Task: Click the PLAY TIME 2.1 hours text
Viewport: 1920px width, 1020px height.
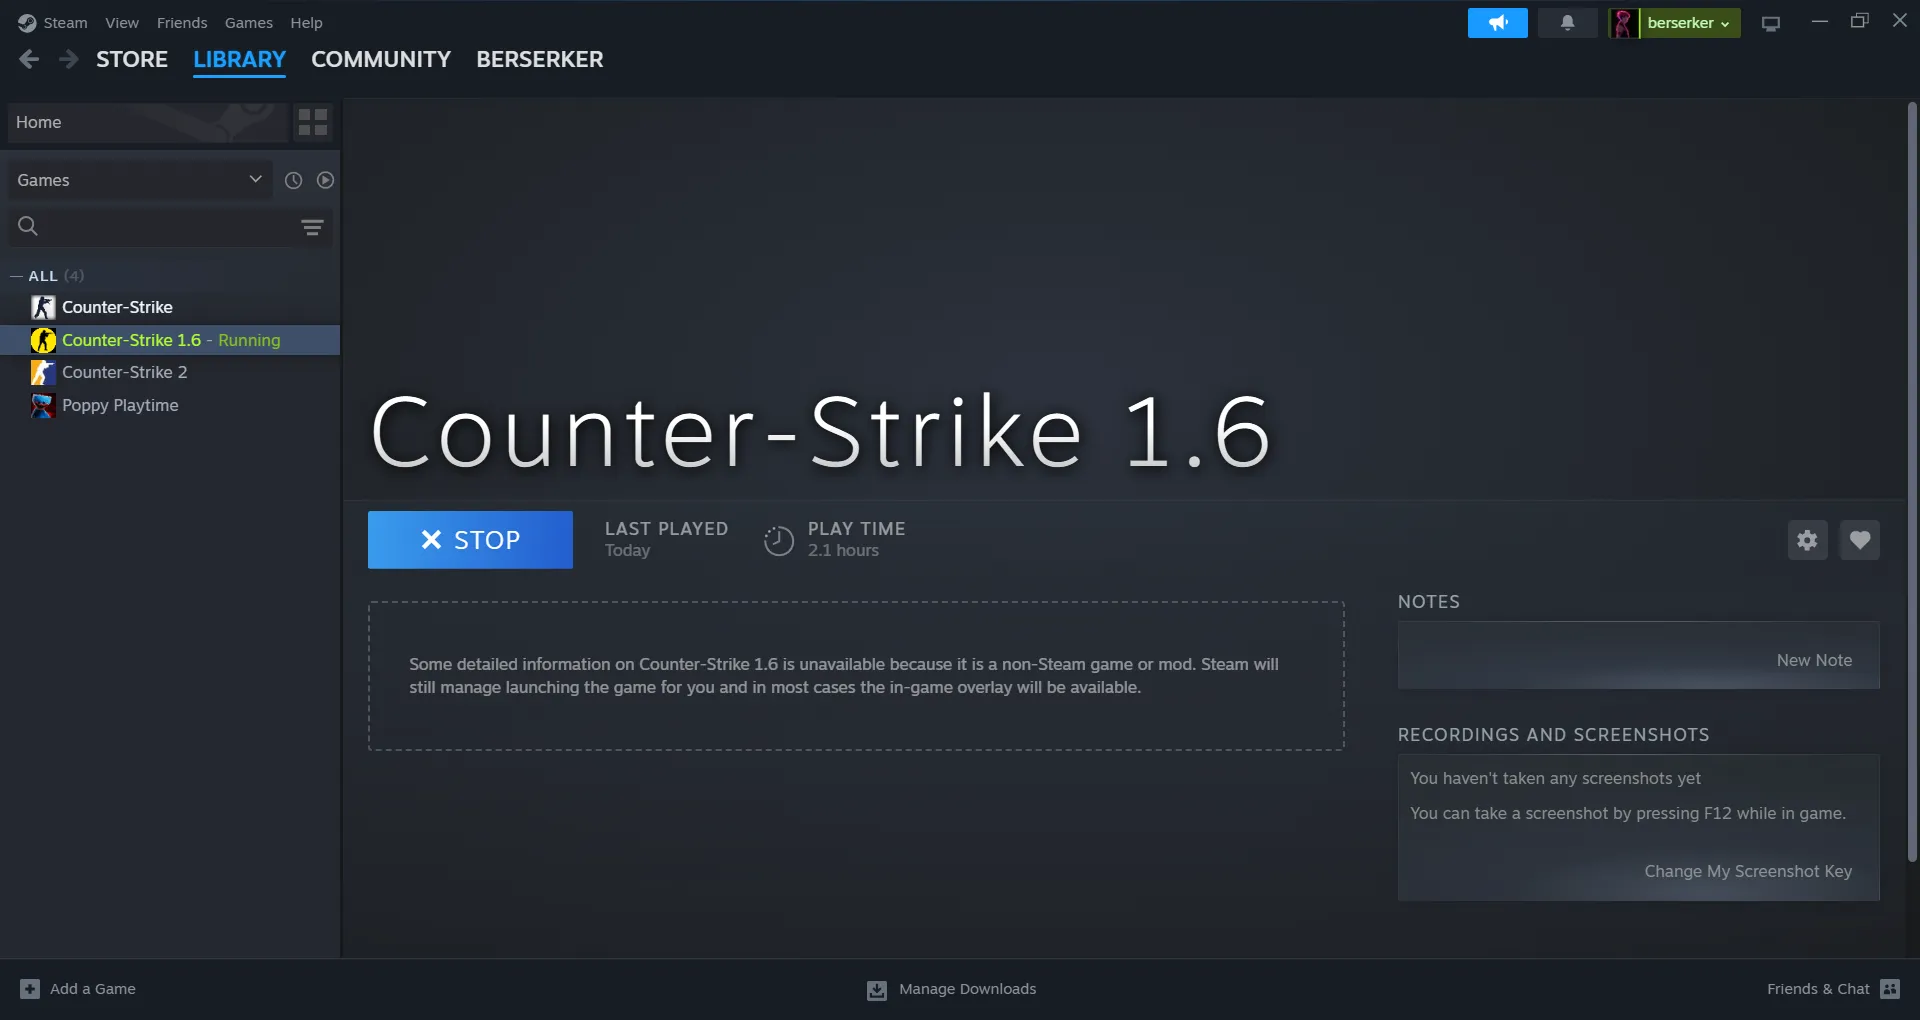Action: point(856,539)
